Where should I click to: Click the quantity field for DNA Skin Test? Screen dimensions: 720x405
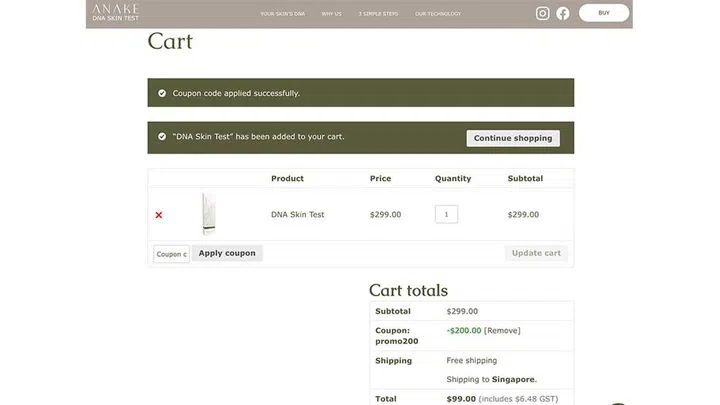click(x=446, y=214)
